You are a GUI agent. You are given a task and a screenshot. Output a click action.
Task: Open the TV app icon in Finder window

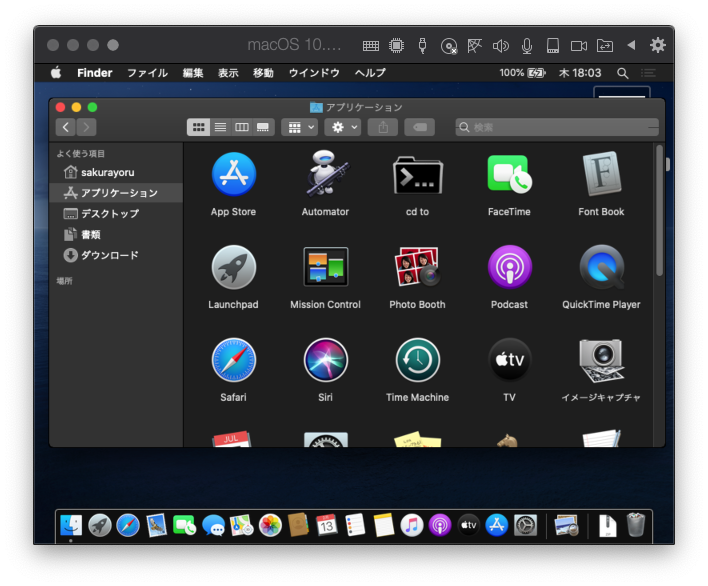(510, 360)
